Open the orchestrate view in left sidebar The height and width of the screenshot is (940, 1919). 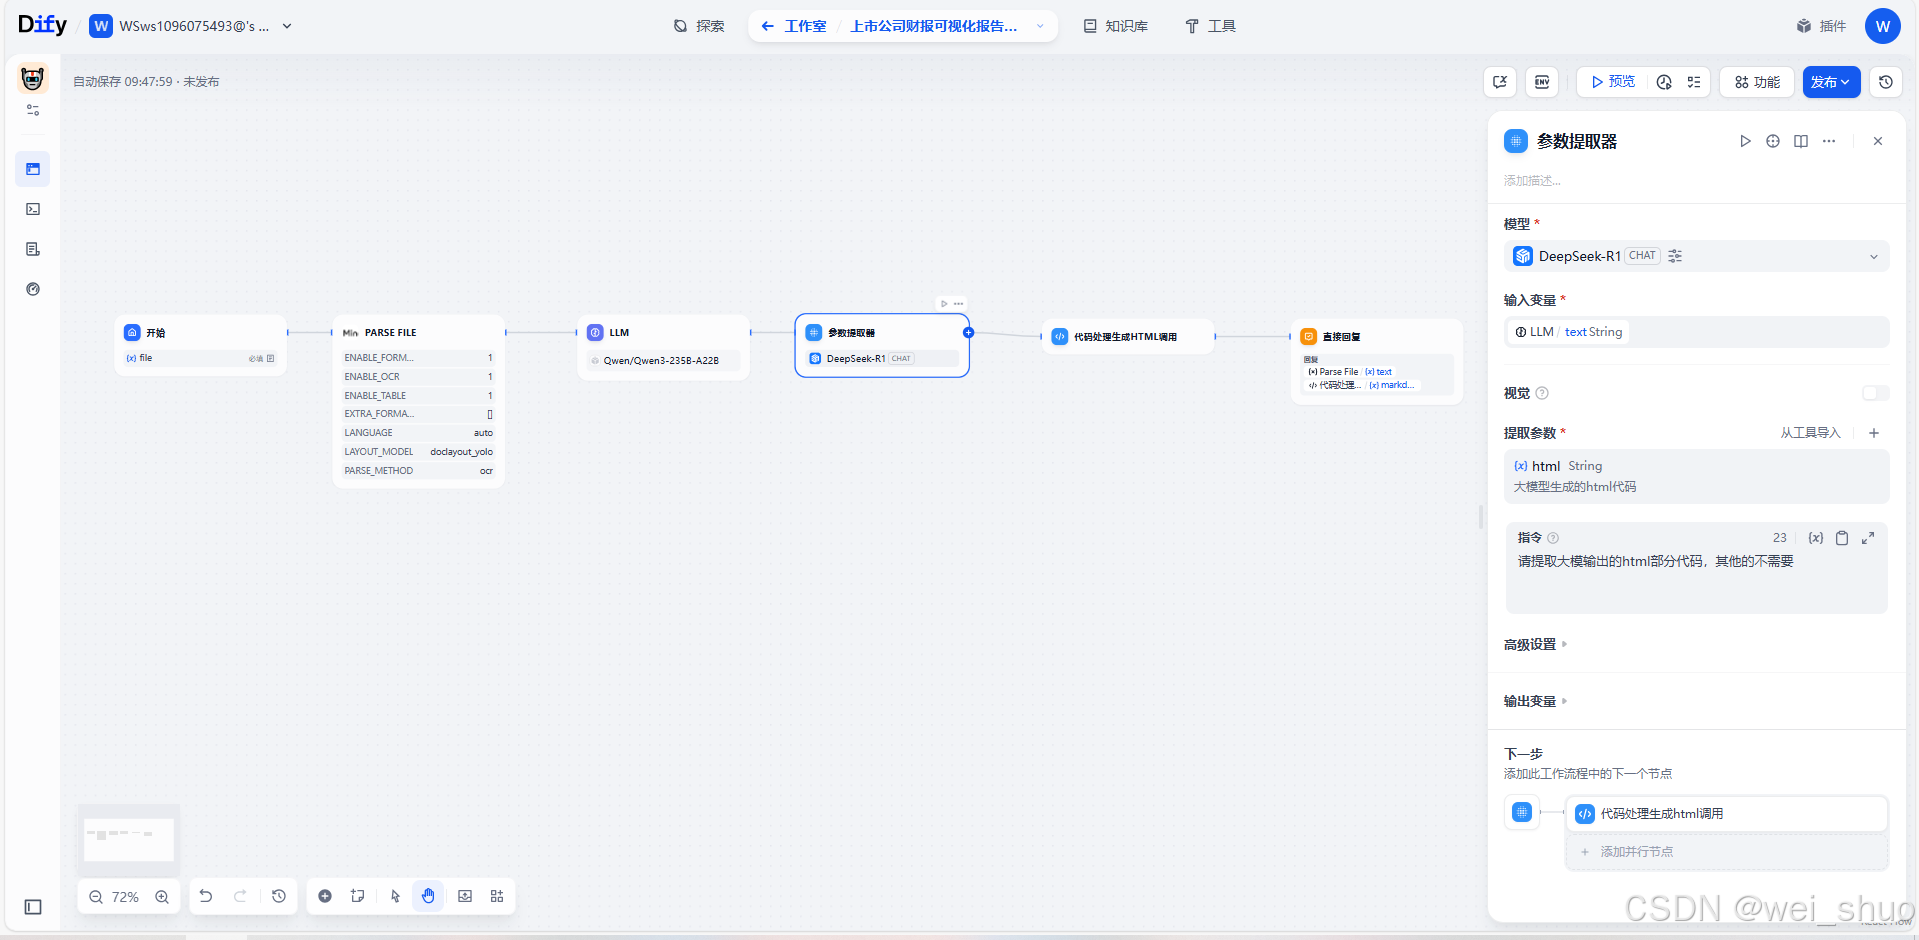point(33,169)
